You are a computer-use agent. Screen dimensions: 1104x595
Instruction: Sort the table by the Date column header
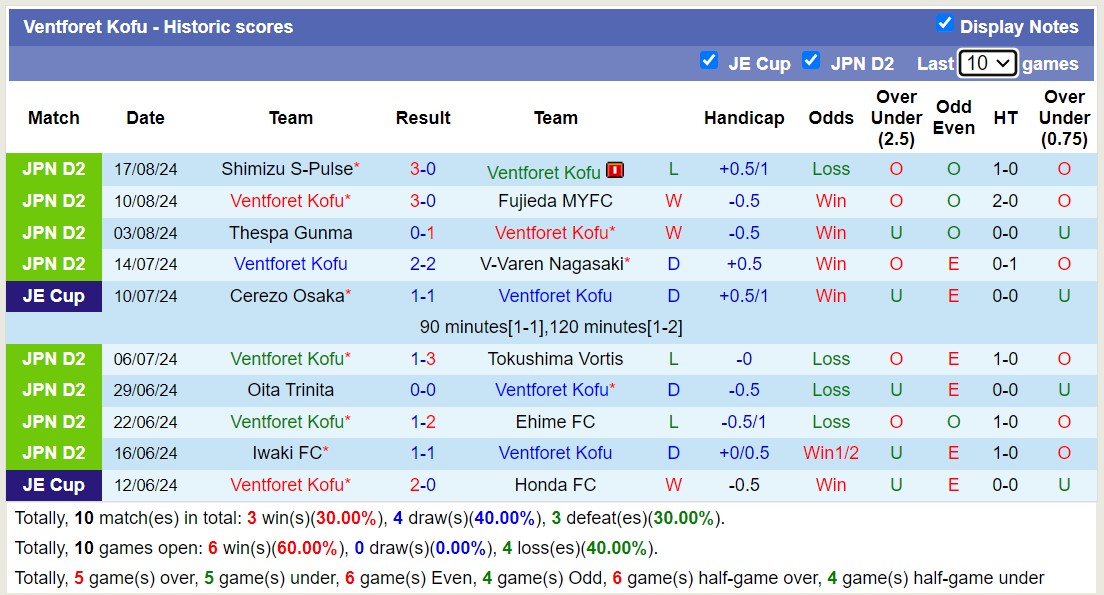[145, 118]
